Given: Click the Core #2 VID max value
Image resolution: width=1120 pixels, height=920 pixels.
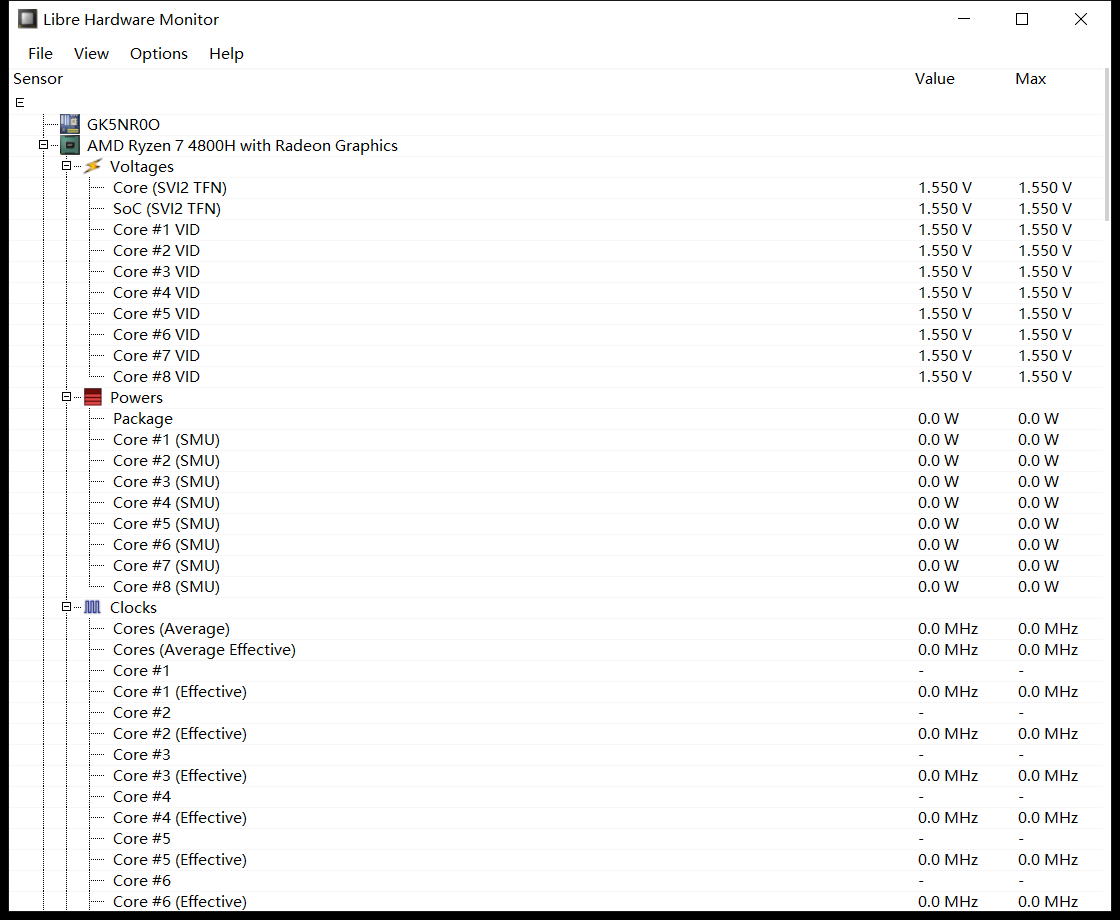Looking at the screenshot, I should coord(1045,251).
